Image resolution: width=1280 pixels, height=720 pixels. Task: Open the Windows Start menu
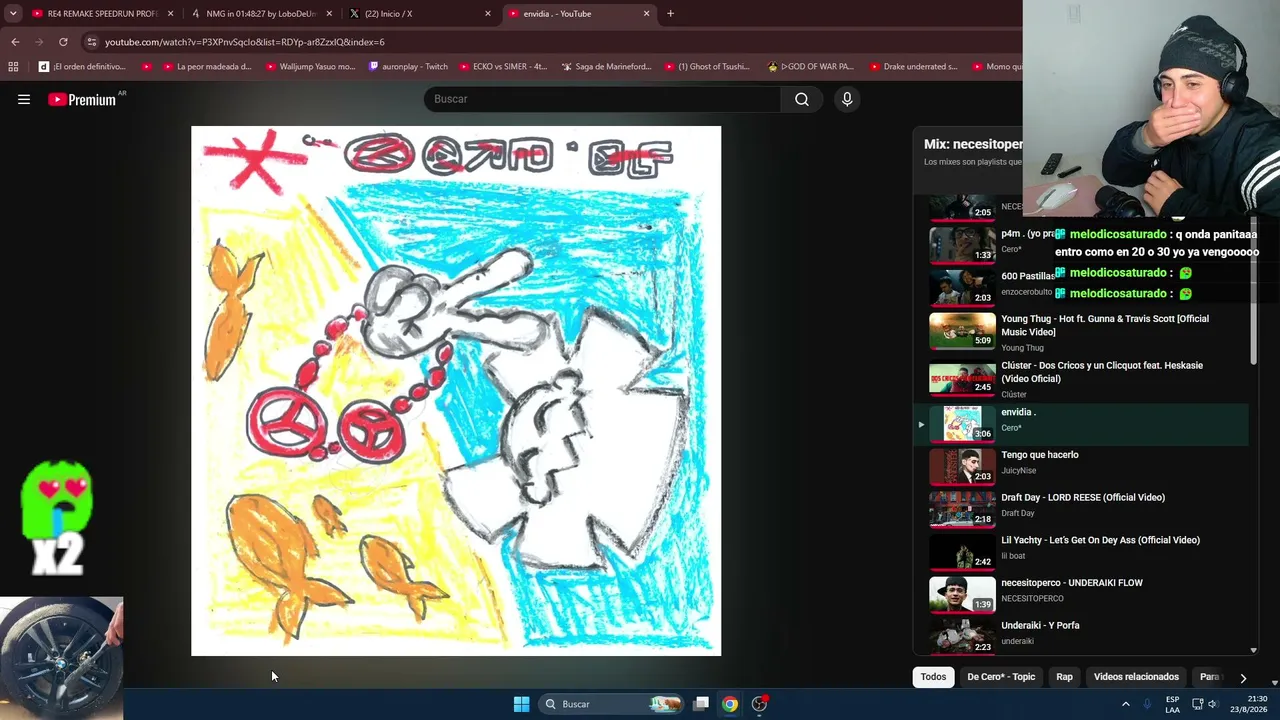(x=521, y=704)
